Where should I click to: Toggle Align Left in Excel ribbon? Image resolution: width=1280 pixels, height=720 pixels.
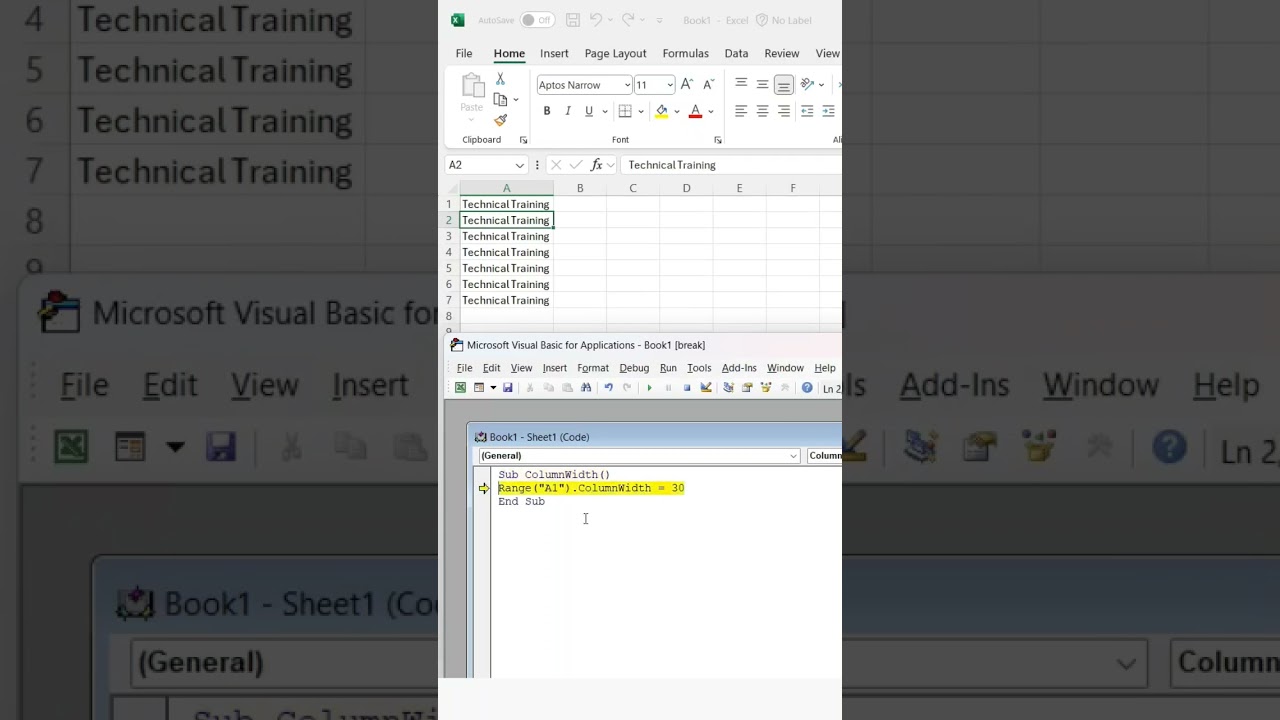741,111
